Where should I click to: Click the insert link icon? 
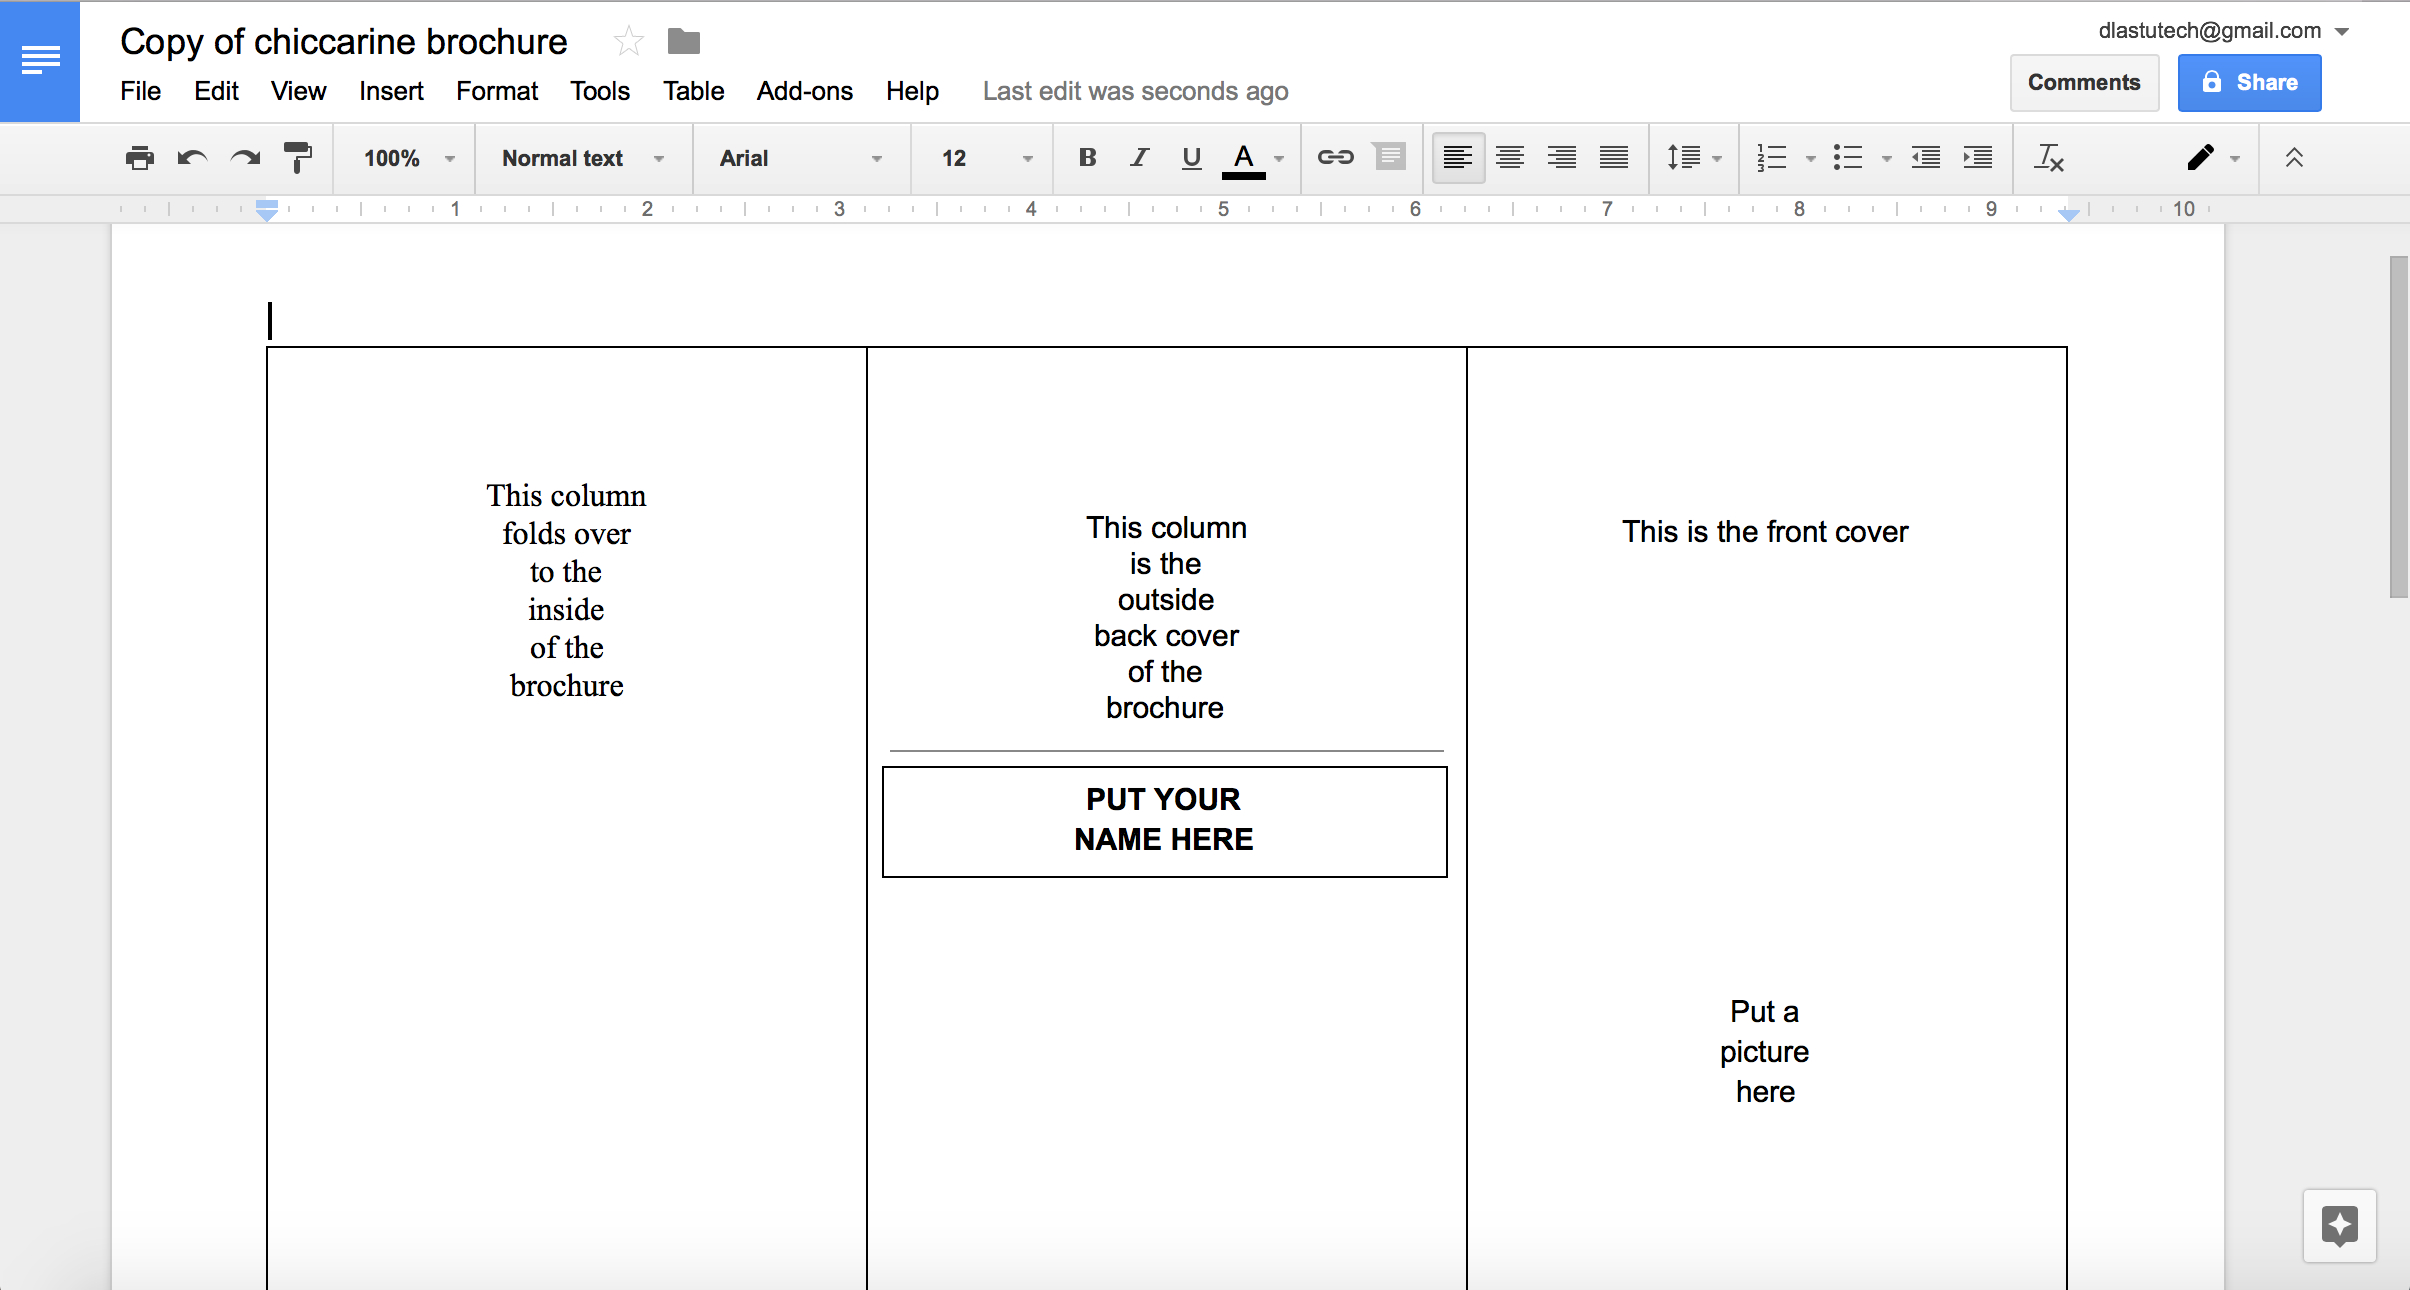(1334, 156)
